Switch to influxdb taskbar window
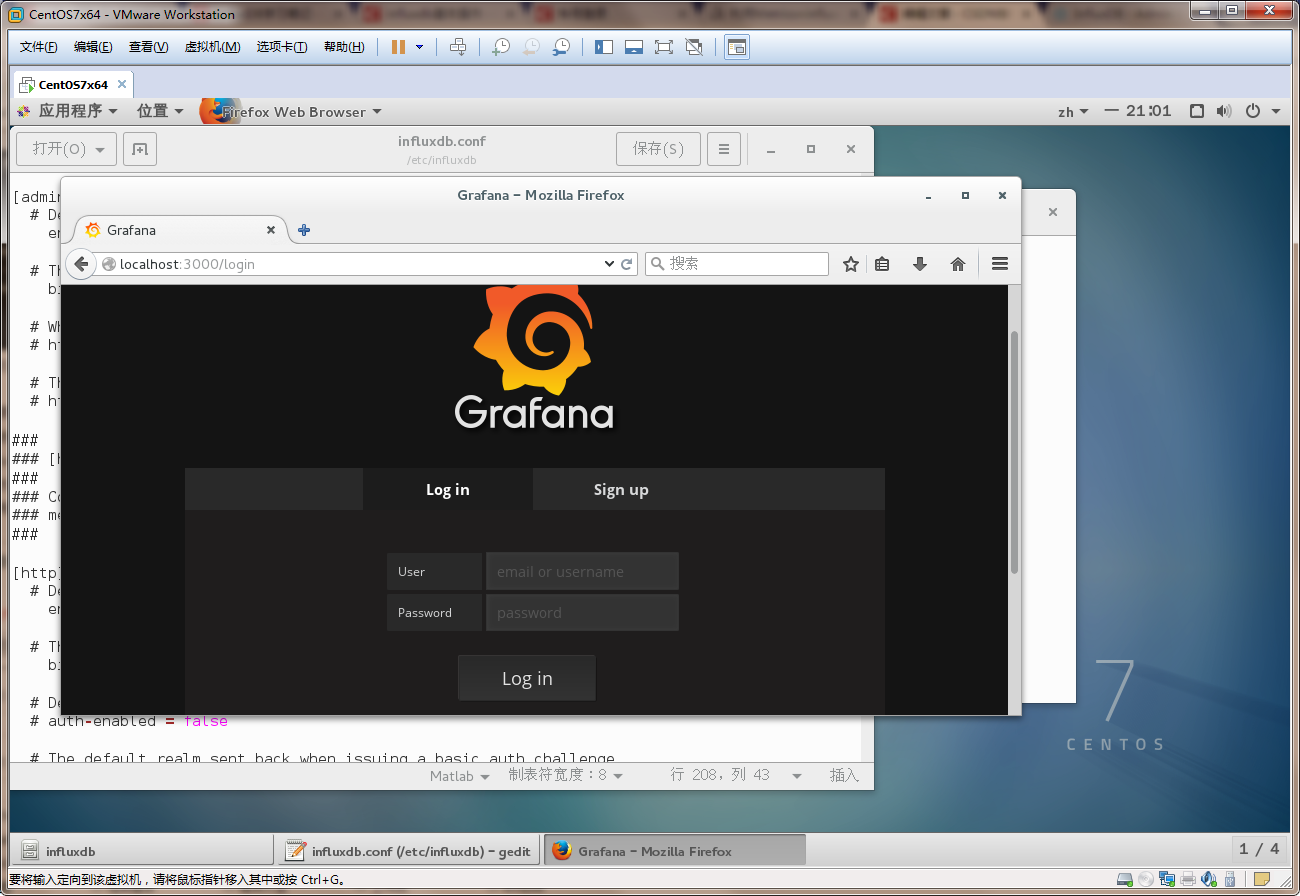This screenshot has width=1300, height=896. click(x=142, y=851)
